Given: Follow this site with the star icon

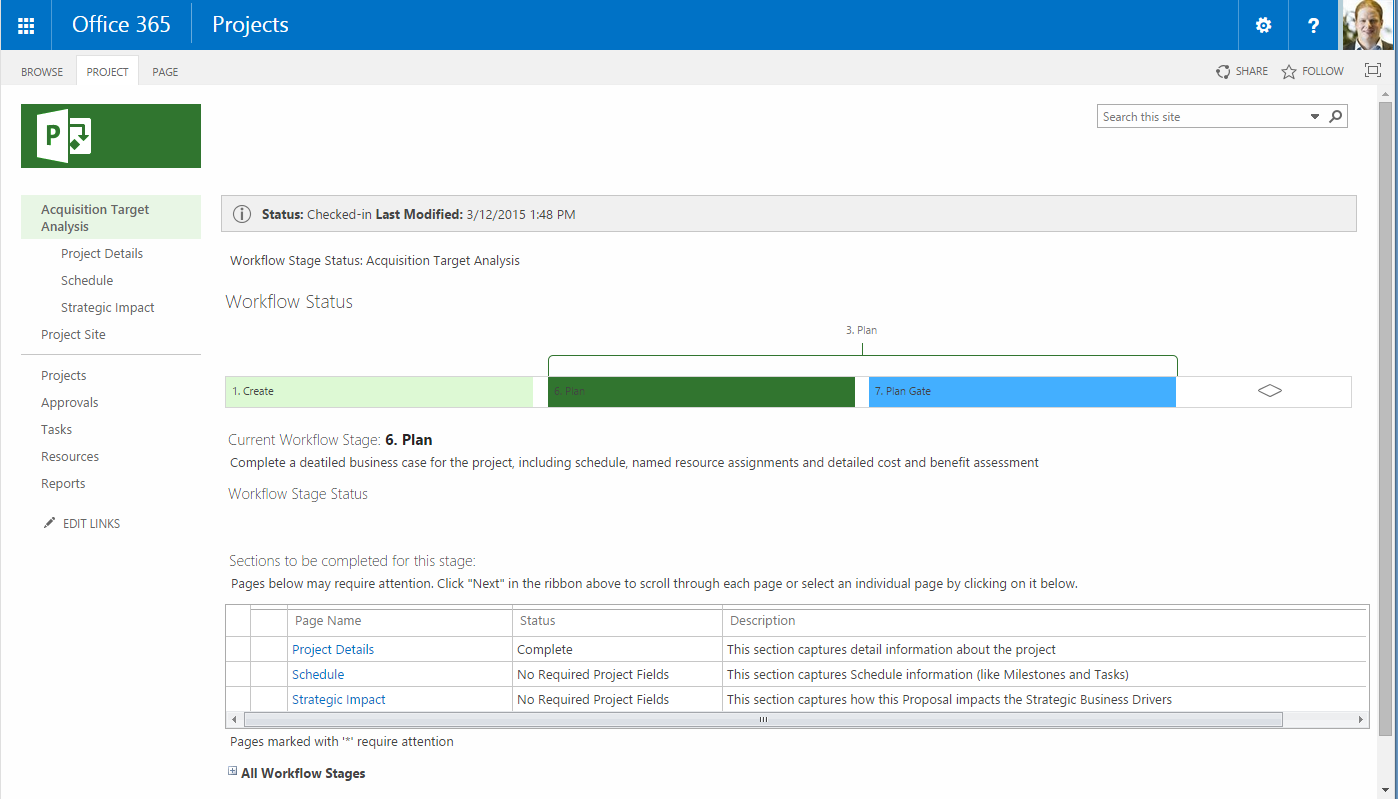Looking at the screenshot, I should click(x=1289, y=72).
